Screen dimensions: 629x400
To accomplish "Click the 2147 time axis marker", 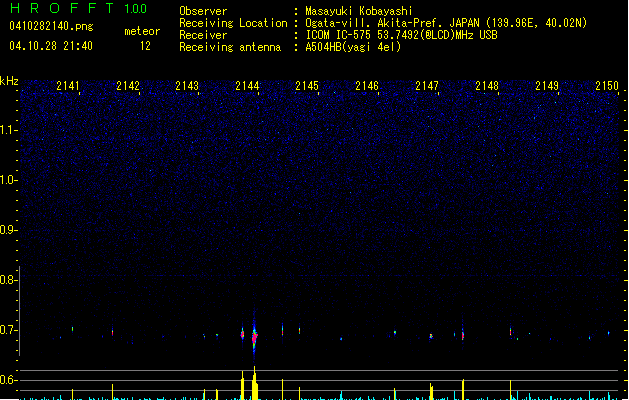I will 427,85.
